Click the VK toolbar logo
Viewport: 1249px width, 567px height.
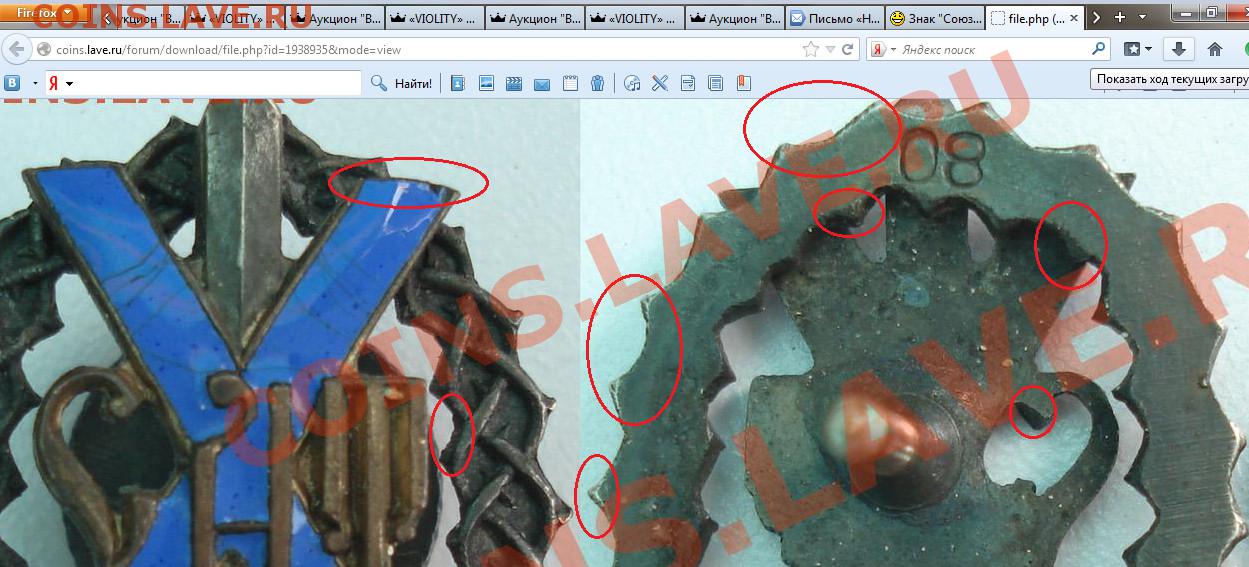coord(14,83)
